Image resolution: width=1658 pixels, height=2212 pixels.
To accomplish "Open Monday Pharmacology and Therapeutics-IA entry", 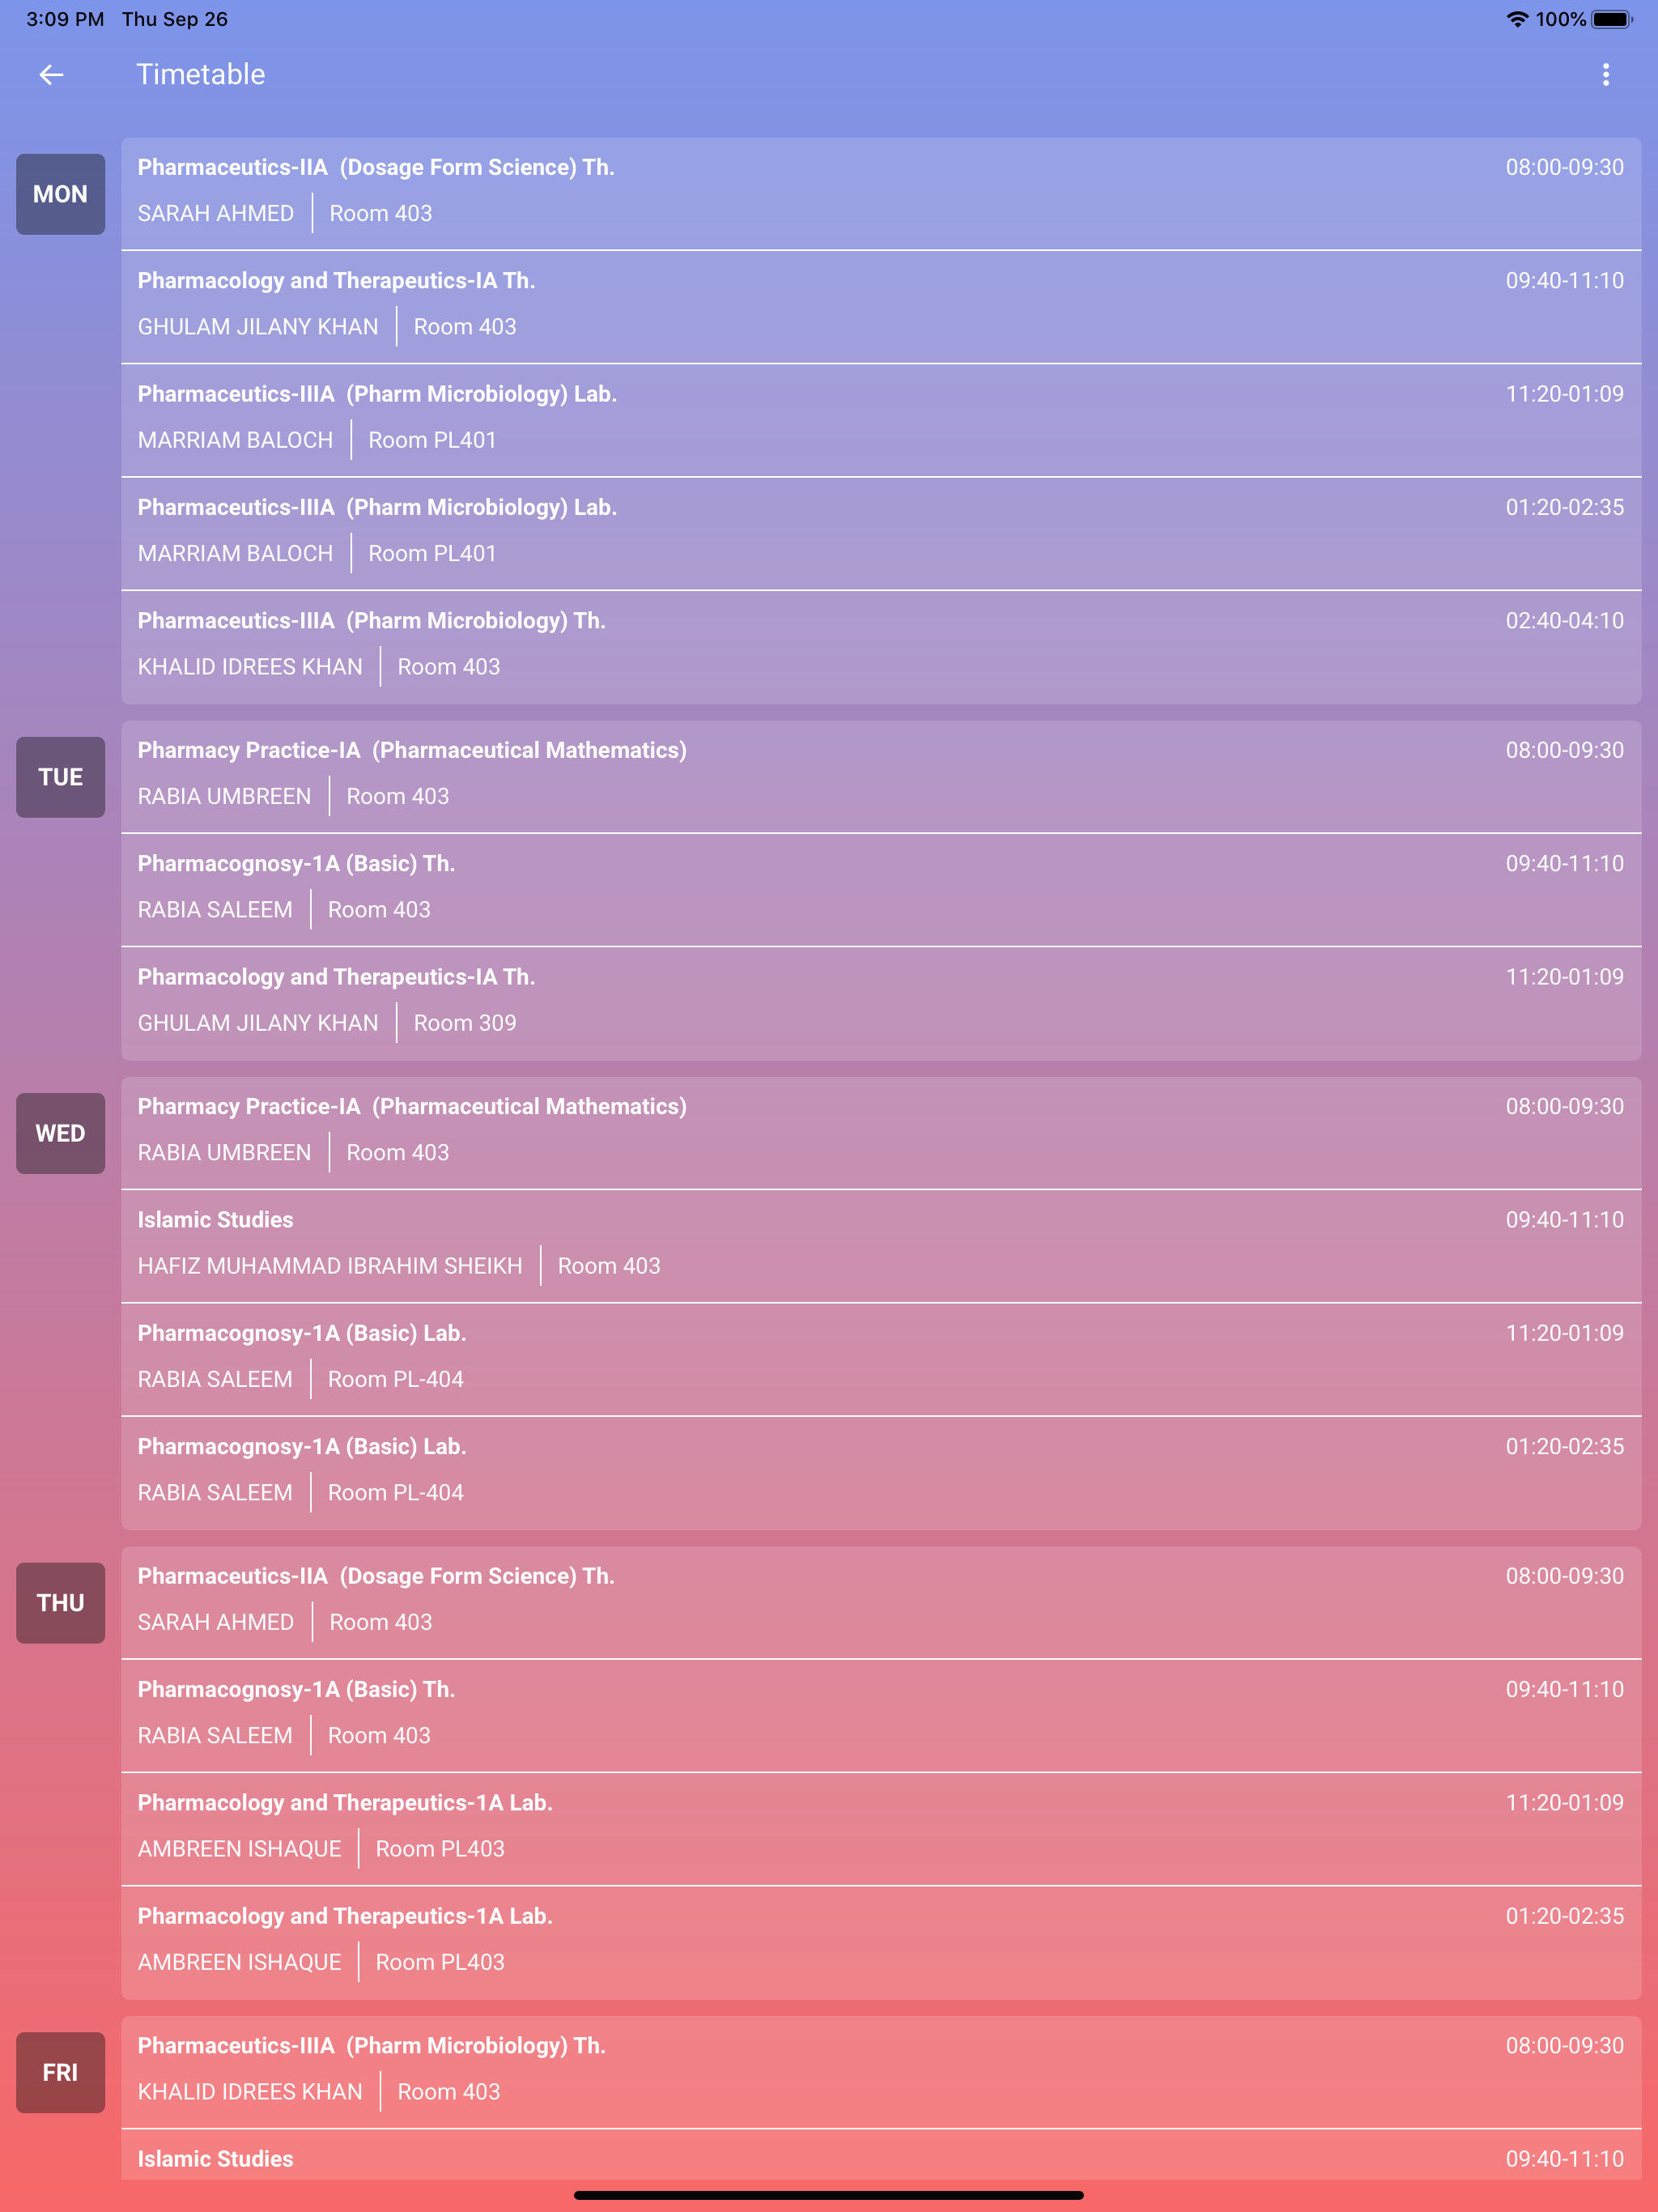I will click(x=881, y=307).
